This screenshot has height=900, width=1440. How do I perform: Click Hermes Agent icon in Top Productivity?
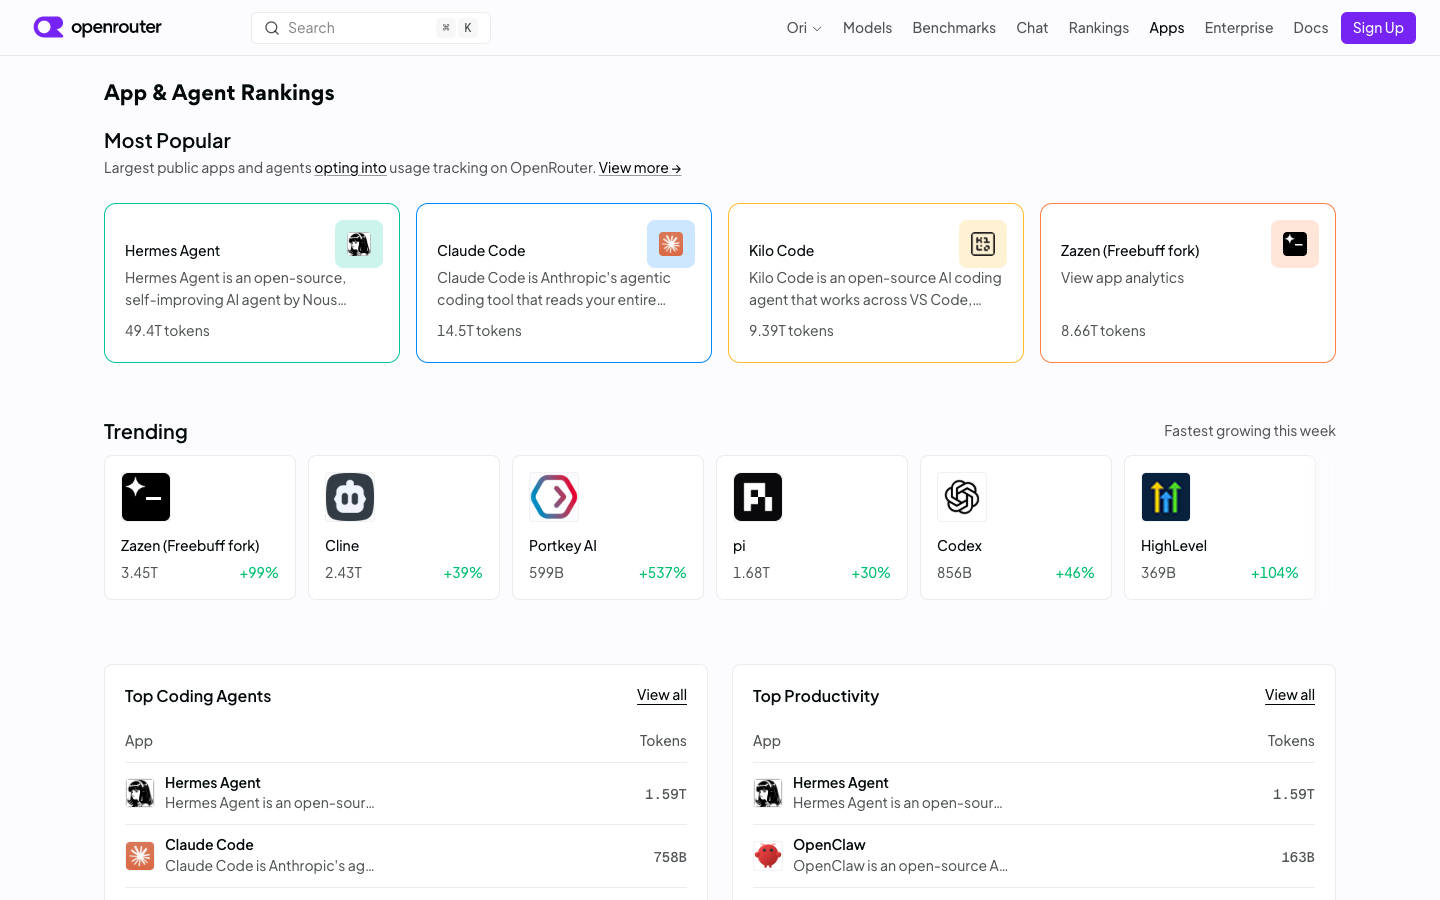click(x=768, y=793)
